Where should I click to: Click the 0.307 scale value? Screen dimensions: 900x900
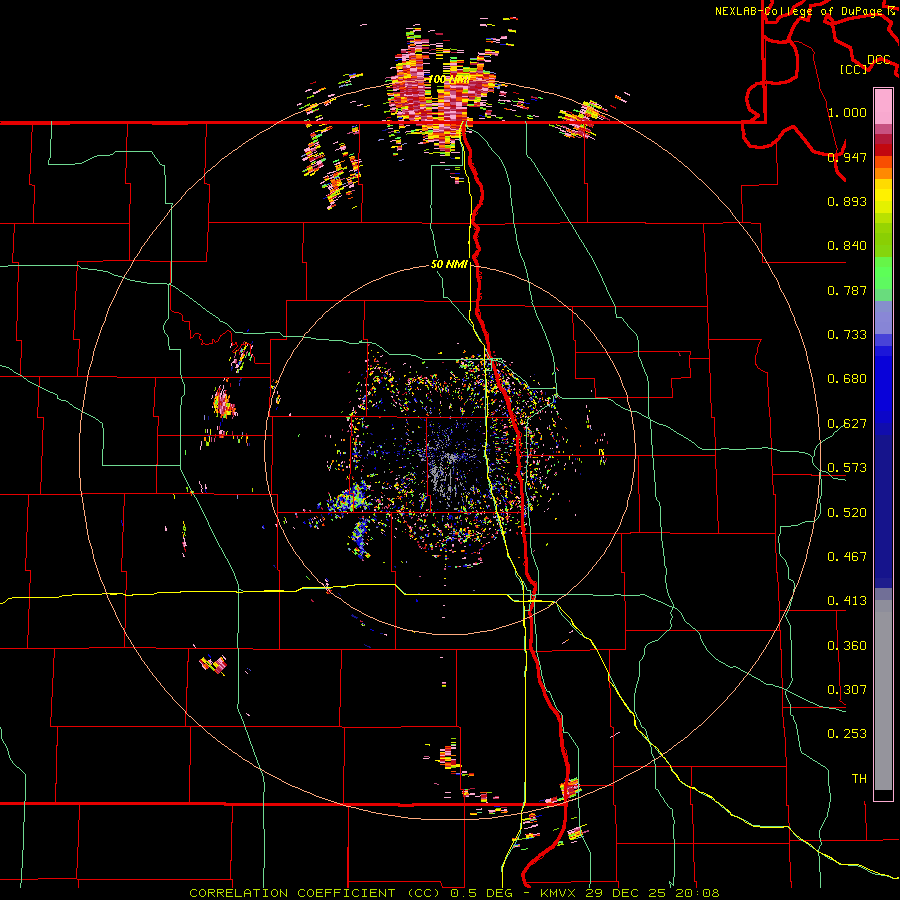(847, 690)
